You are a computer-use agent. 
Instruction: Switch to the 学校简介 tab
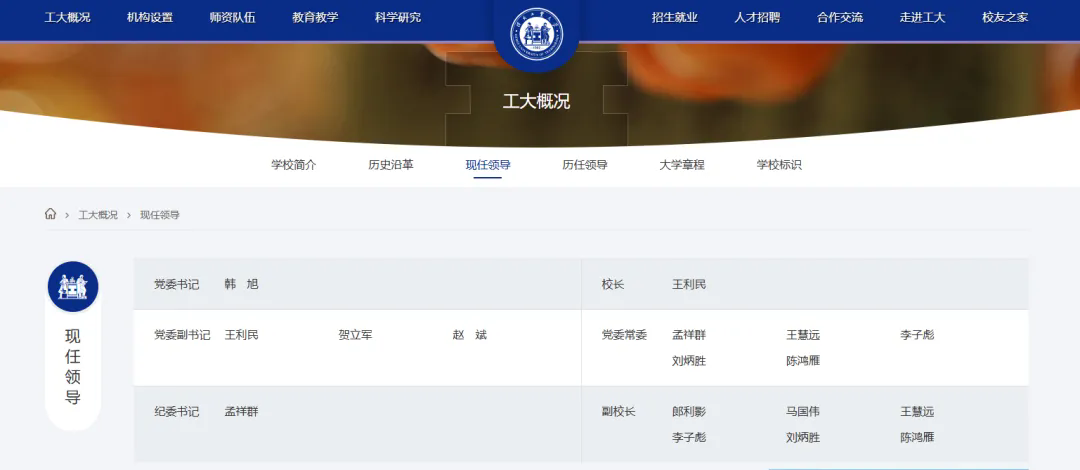click(294, 165)
